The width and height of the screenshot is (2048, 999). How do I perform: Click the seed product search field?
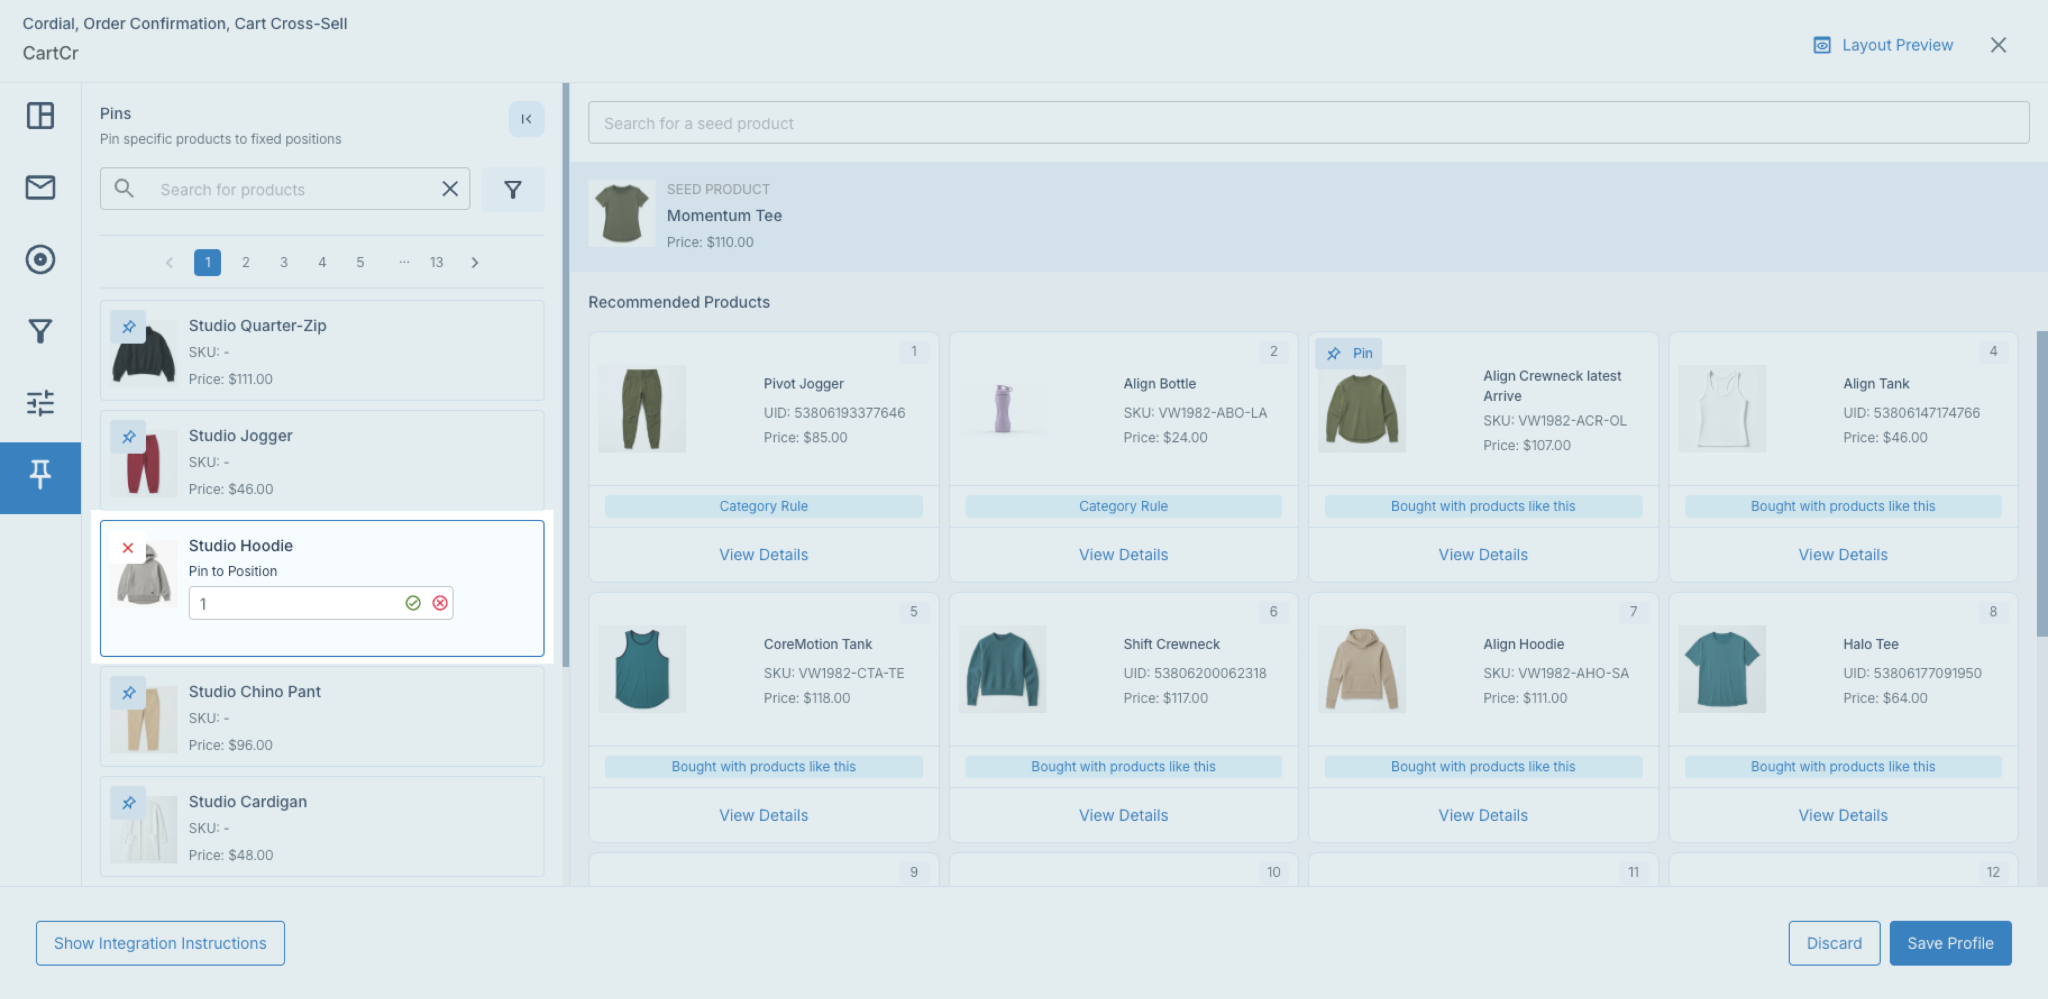1308,123
